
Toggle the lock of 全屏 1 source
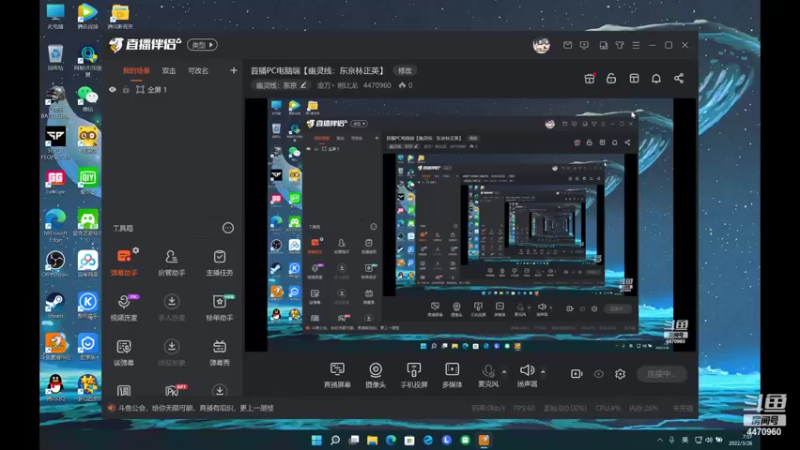click(x=126, y=89)
